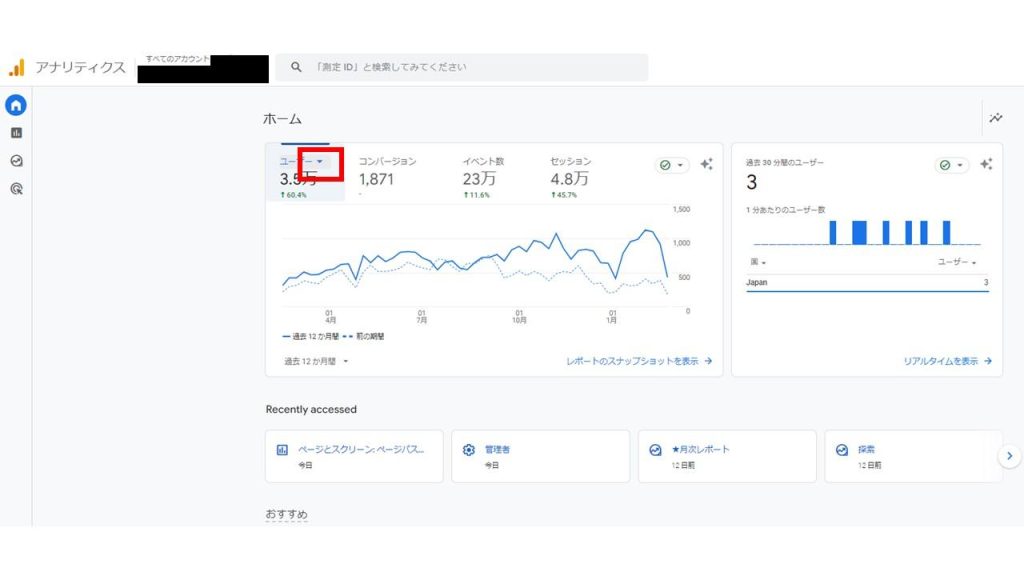Click the 60.4% change on ユーザー
Viewport: 1024px width, 576px height.
click(293, 195)
